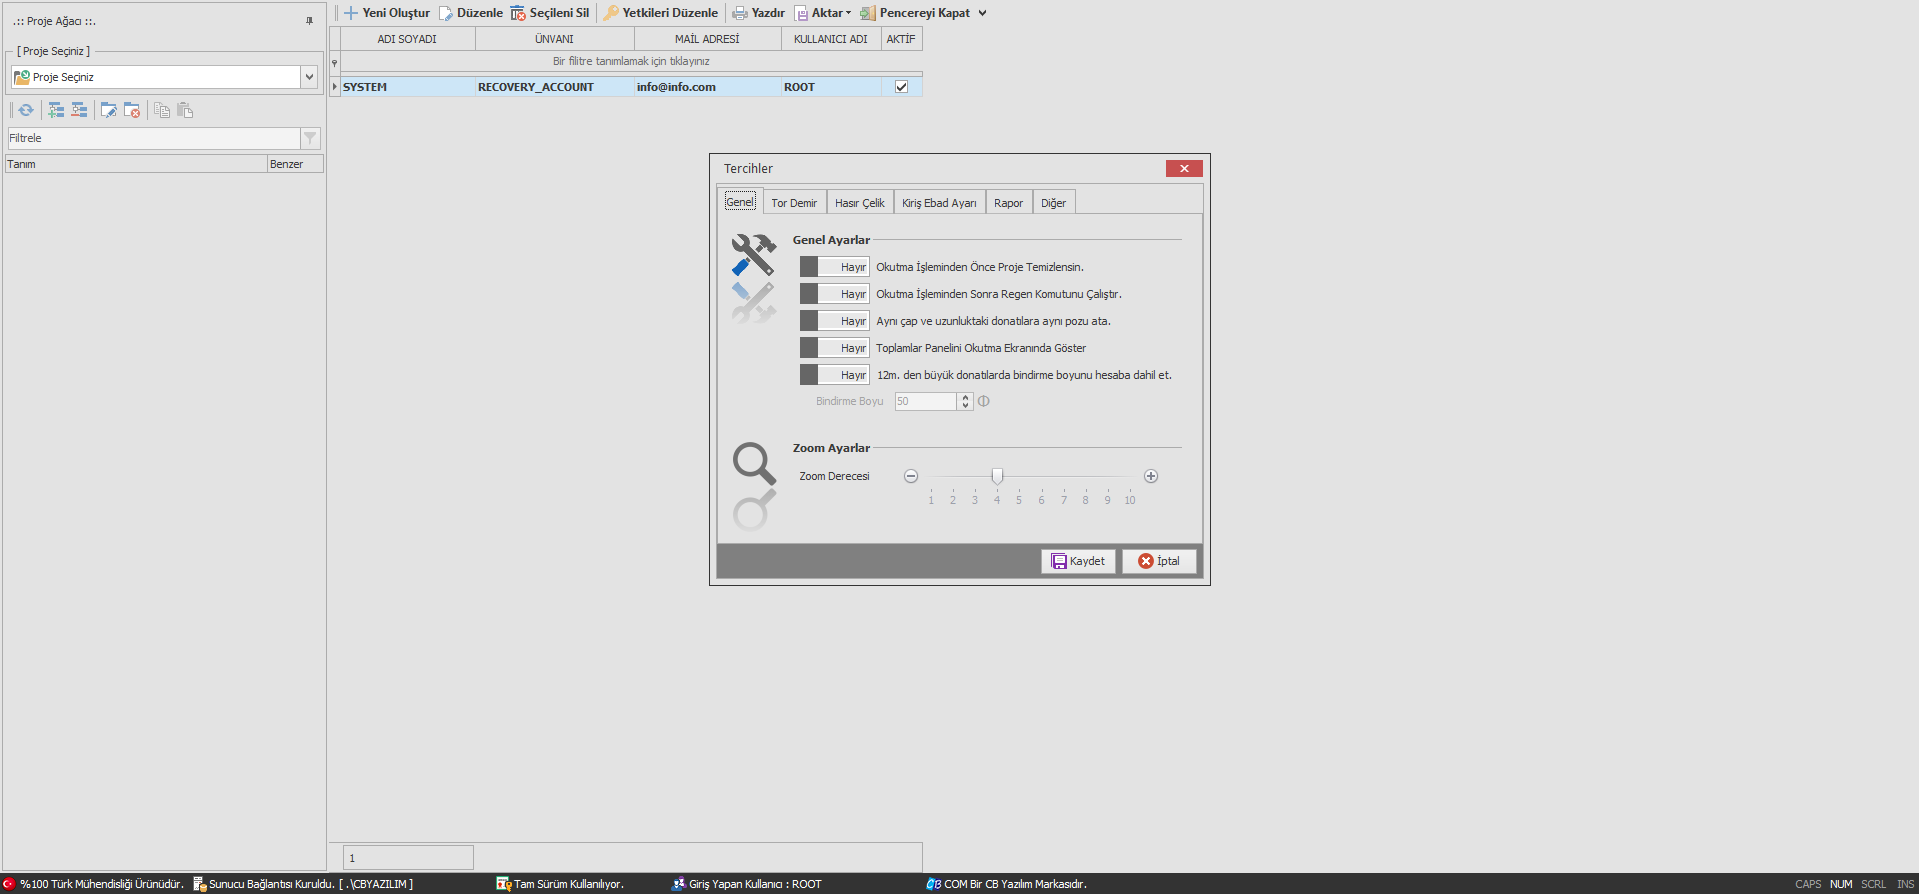Click the Düzenle toolbar button
Screen dimensions: 1919x894
click(x=471, y=13)
